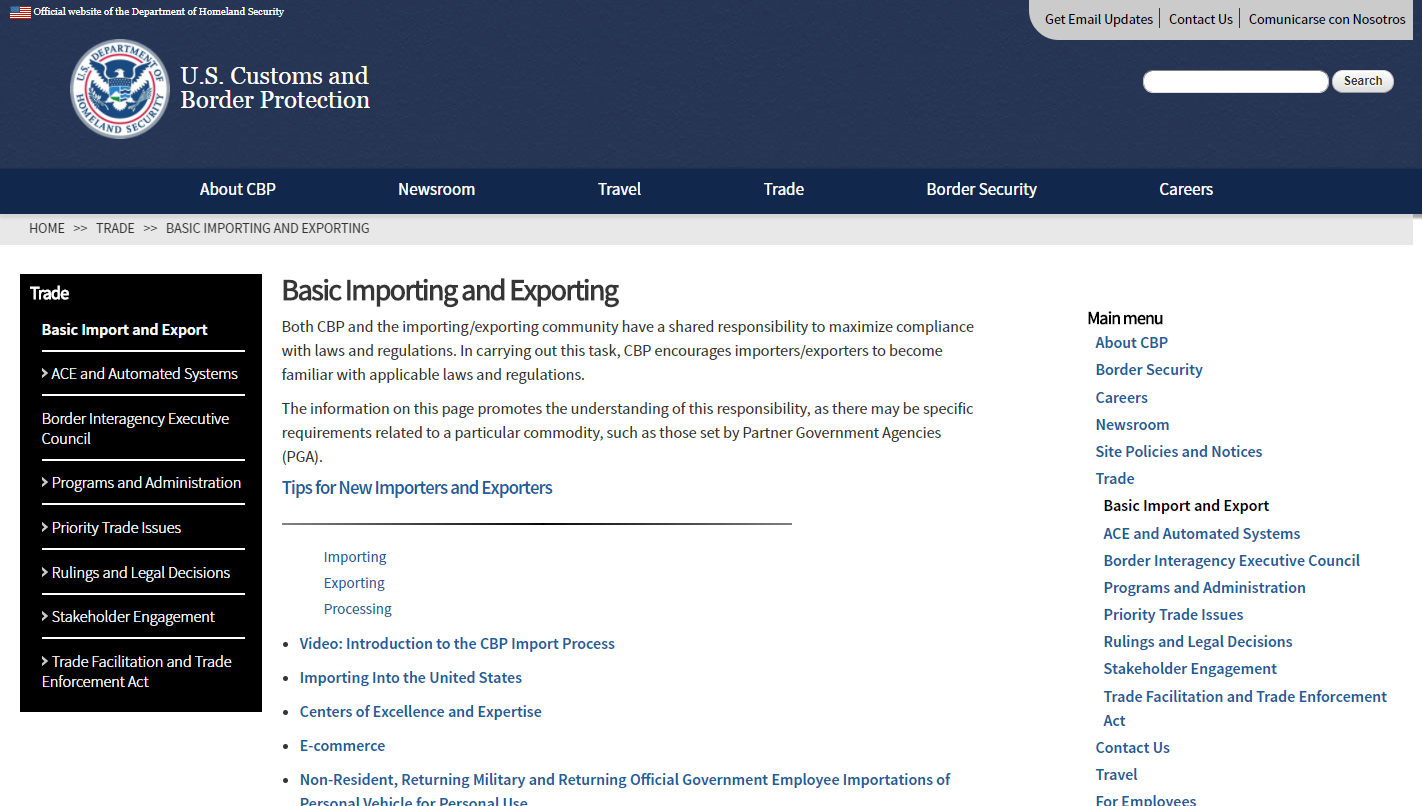The height and width of the screenshot is (806, 1422).
Task: Expand Trade Facilitation and Trade Enforcement Act chevron
Action: pos(45,661)
